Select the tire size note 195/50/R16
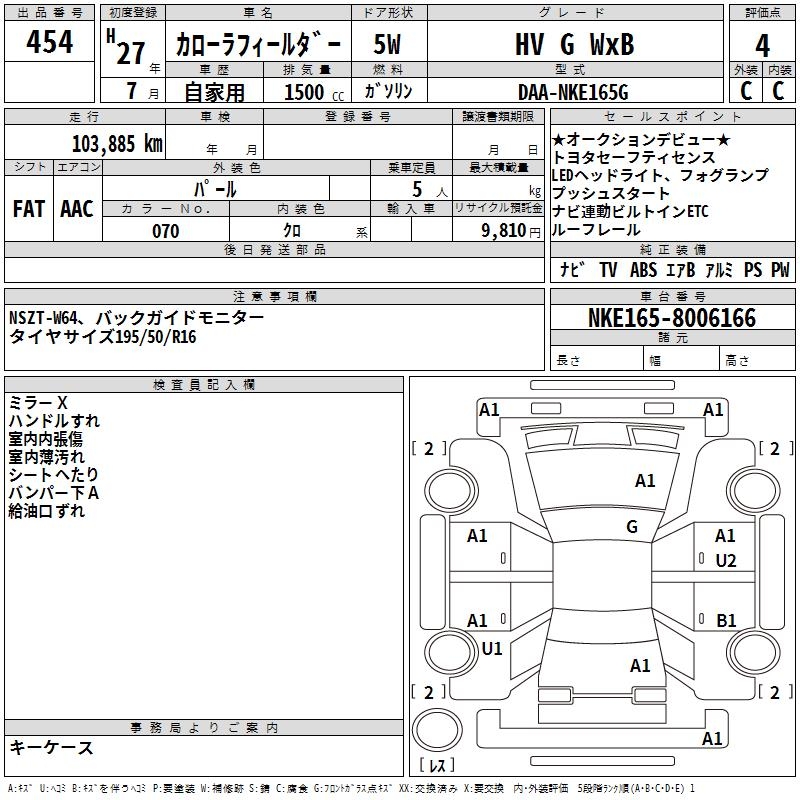This screenshot has width=800, height=800. coord(156,337)
